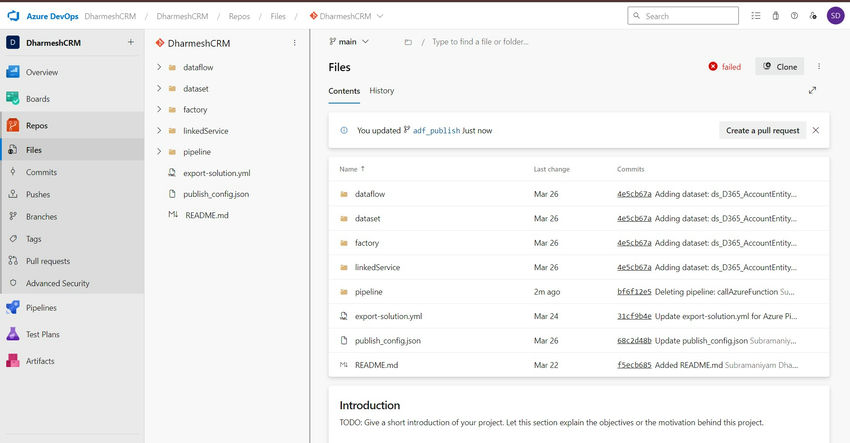This screenshot has width=850, height=443.
Task: Open Pull requests in the sidebar
Action: (48, 261)
